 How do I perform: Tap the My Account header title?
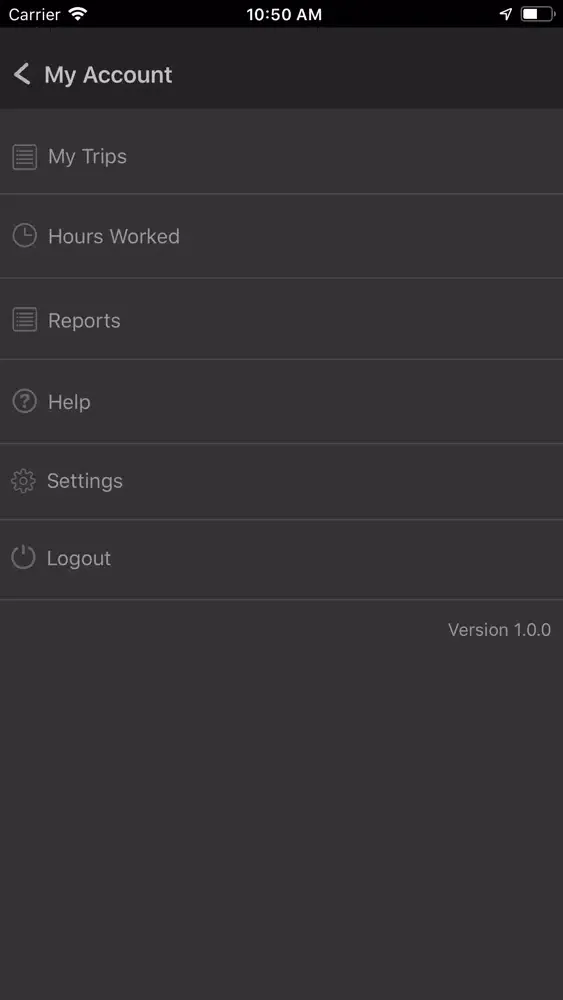(x=108, y=75)
